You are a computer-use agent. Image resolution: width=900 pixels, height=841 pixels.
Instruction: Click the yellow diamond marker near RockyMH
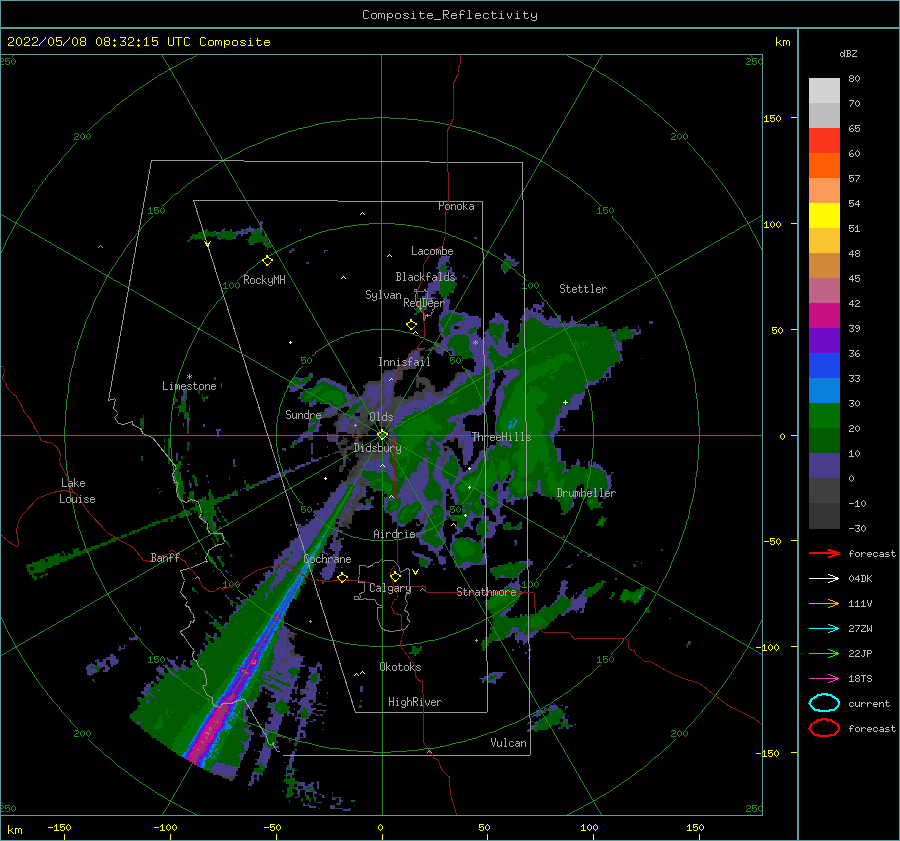267,261
